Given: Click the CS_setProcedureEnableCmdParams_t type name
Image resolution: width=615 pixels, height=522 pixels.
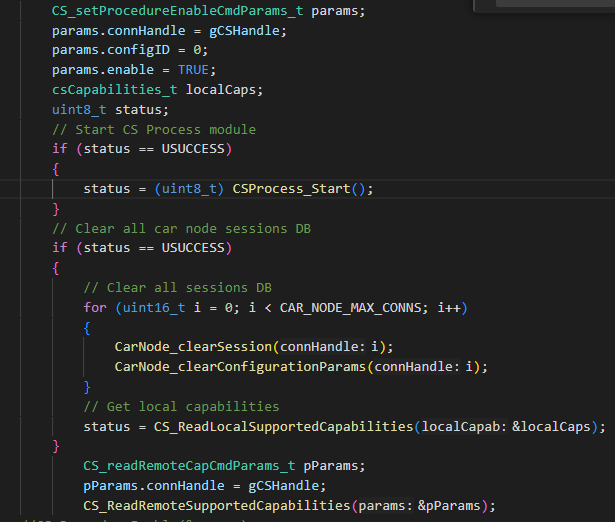Looking at the screenshot, I should coord(177,11).
